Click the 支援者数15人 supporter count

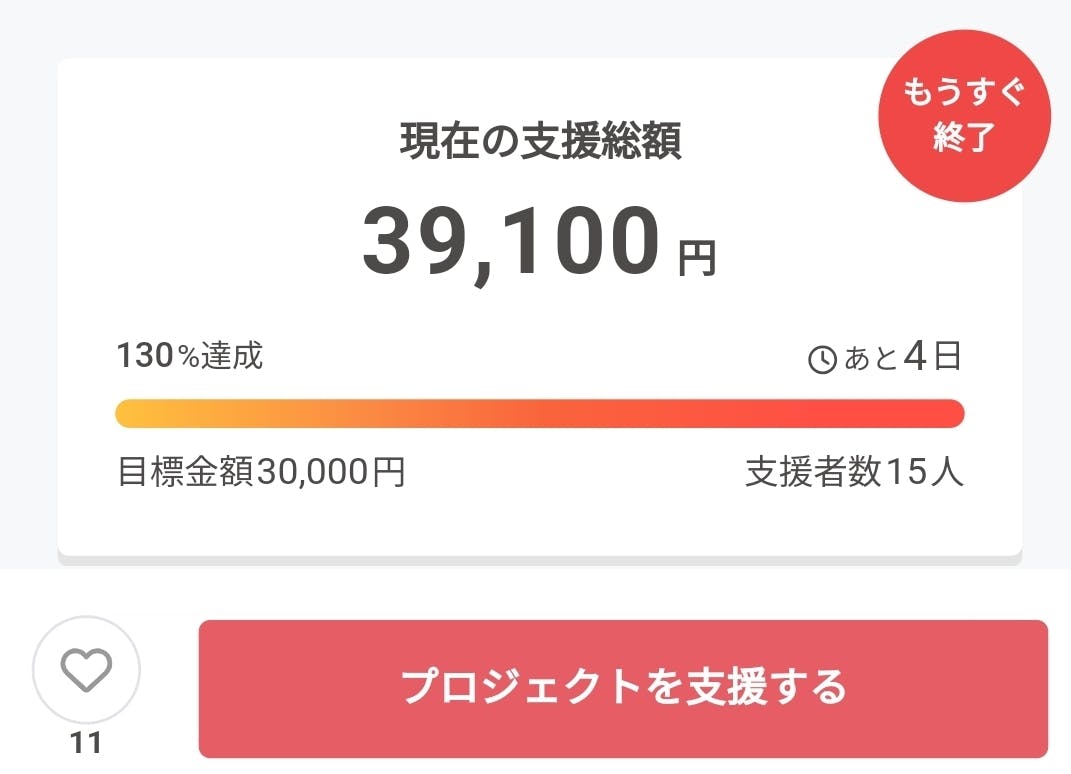click(x=854, y=472)
